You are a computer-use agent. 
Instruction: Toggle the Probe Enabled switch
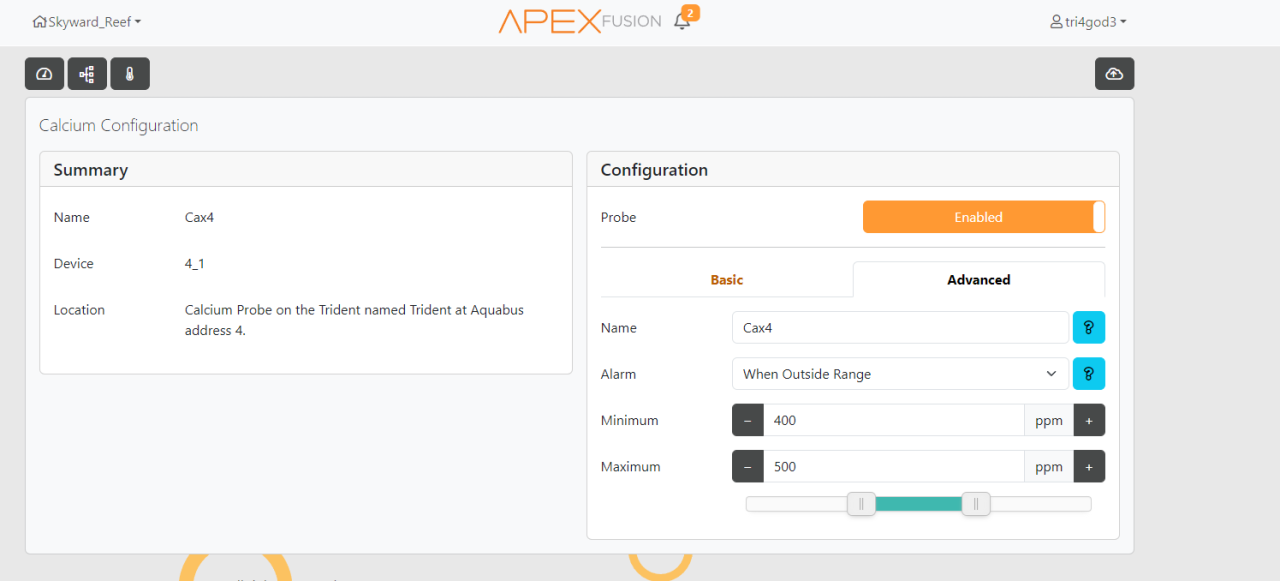click(x=983, y=217)
